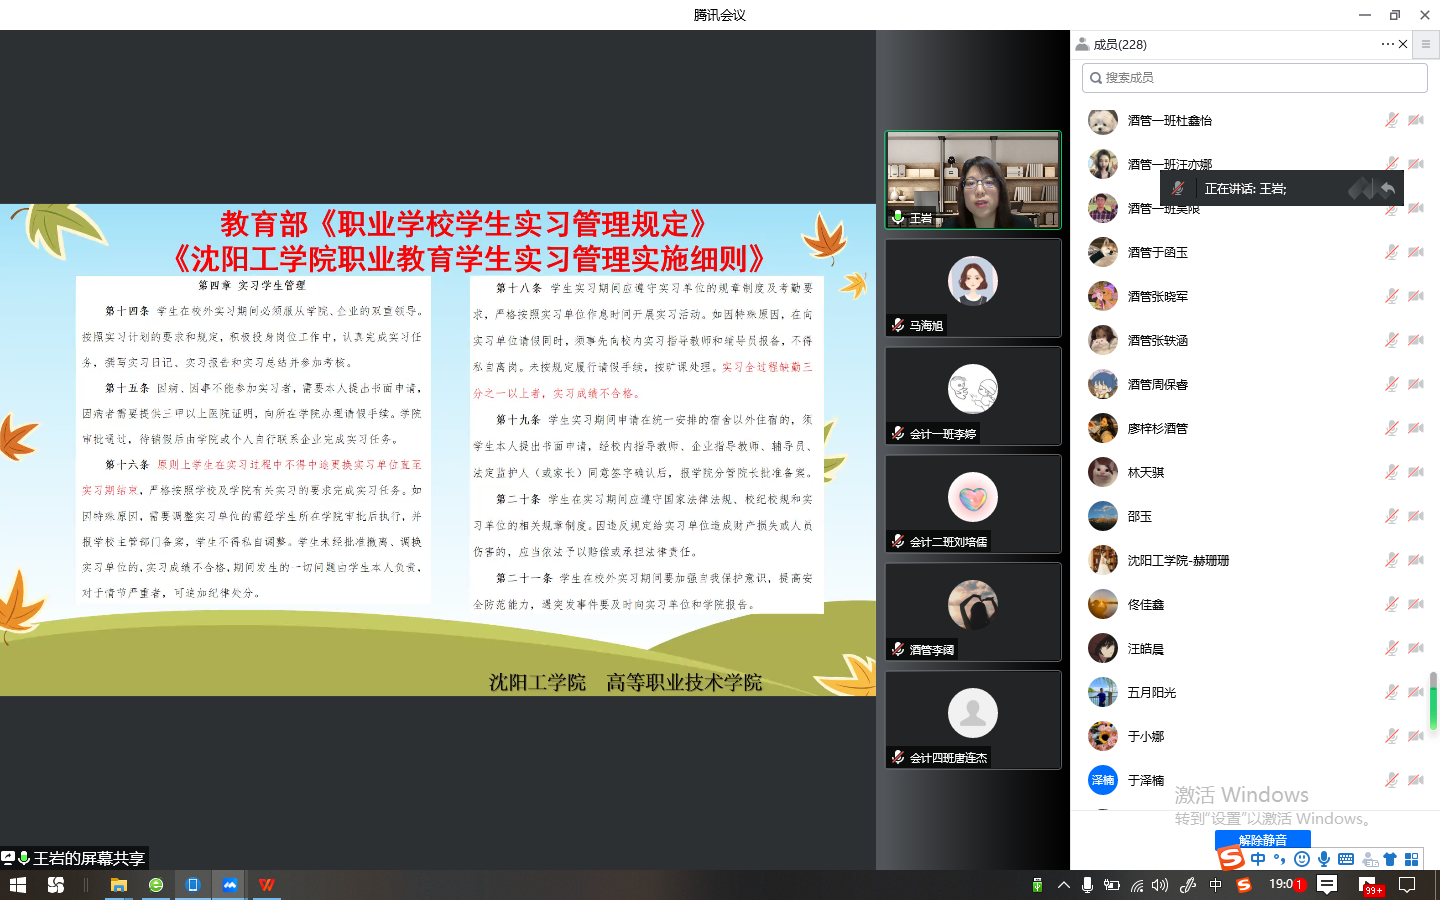Screen dimensions: 1440x900
Task: Toggle microphone for 酒管一班杜鑫怡
Action: coord(1391,120)
